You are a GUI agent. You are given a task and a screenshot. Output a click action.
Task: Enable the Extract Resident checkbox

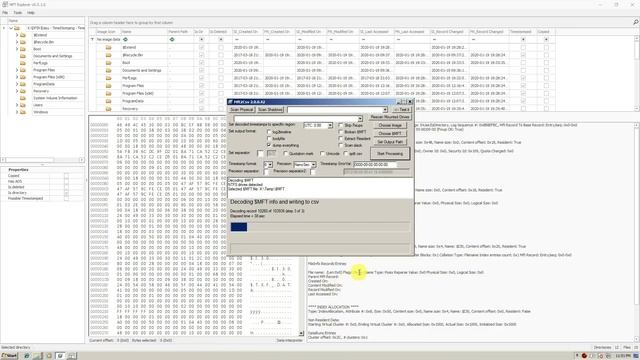341,138
